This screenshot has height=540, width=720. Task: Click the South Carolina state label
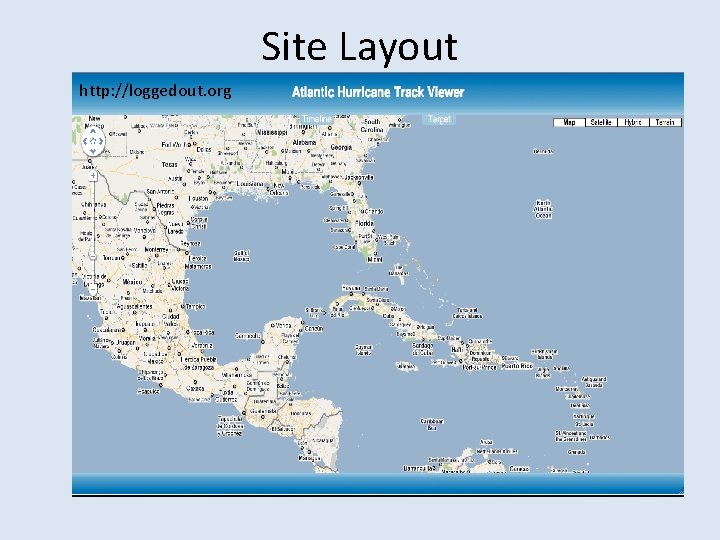(372, 125)
